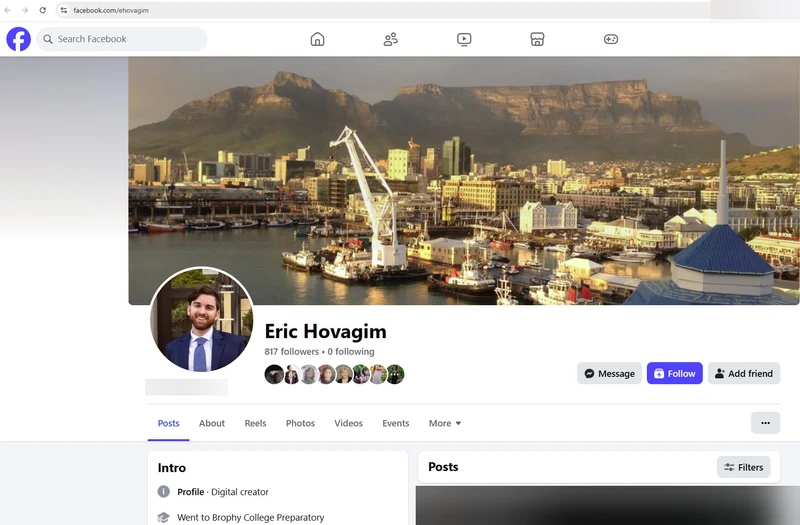Reload the page with browser refresh icon
This screenshot has height=525, width=800.
coord(42,10)
